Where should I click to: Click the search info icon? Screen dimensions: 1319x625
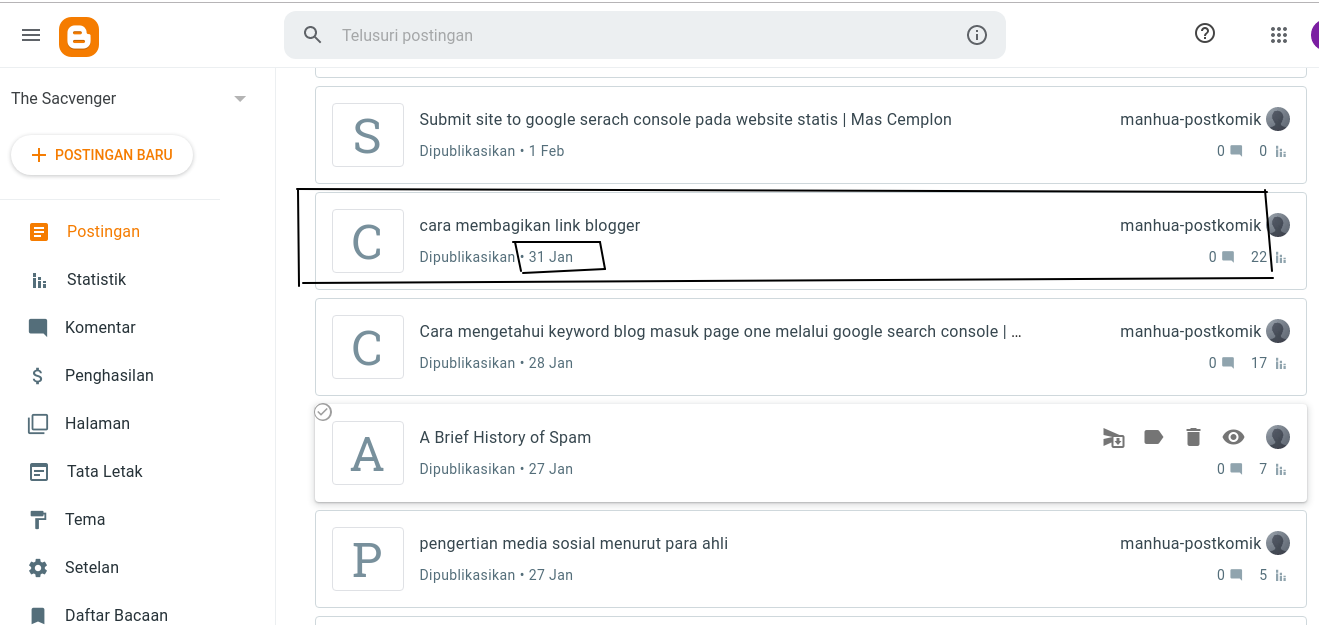pos(977,36)
